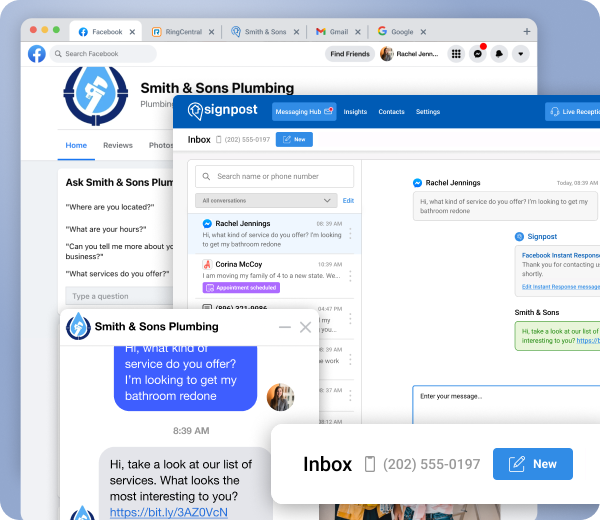
Task: Expand the Facebook account dropdown arrow
Action: [x=520, y=54]
